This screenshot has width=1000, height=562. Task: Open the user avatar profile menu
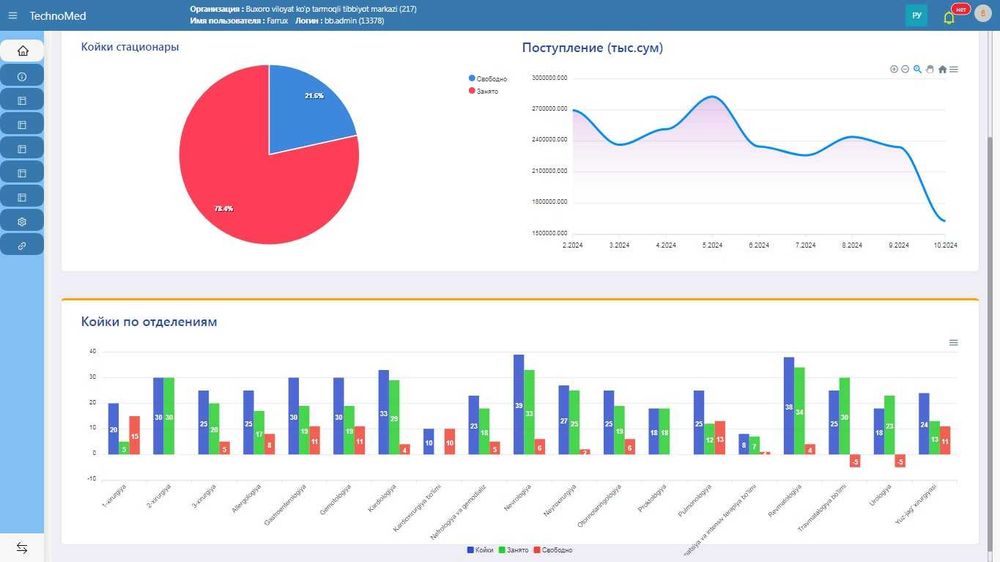tap(983, 15)
